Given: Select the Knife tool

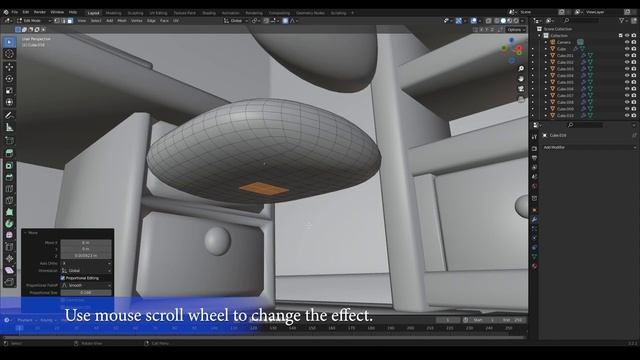Looking at the screenshot, I should pos(9,200).
